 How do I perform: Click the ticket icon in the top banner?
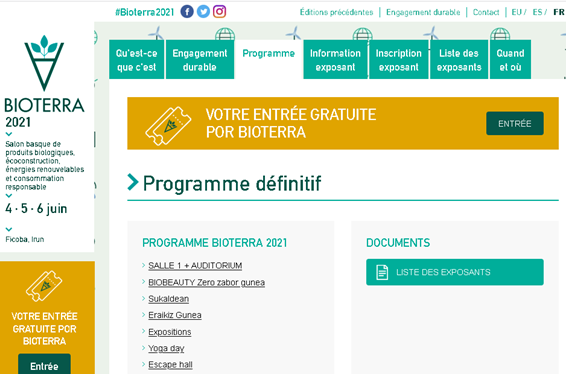[x=168, y=126]
